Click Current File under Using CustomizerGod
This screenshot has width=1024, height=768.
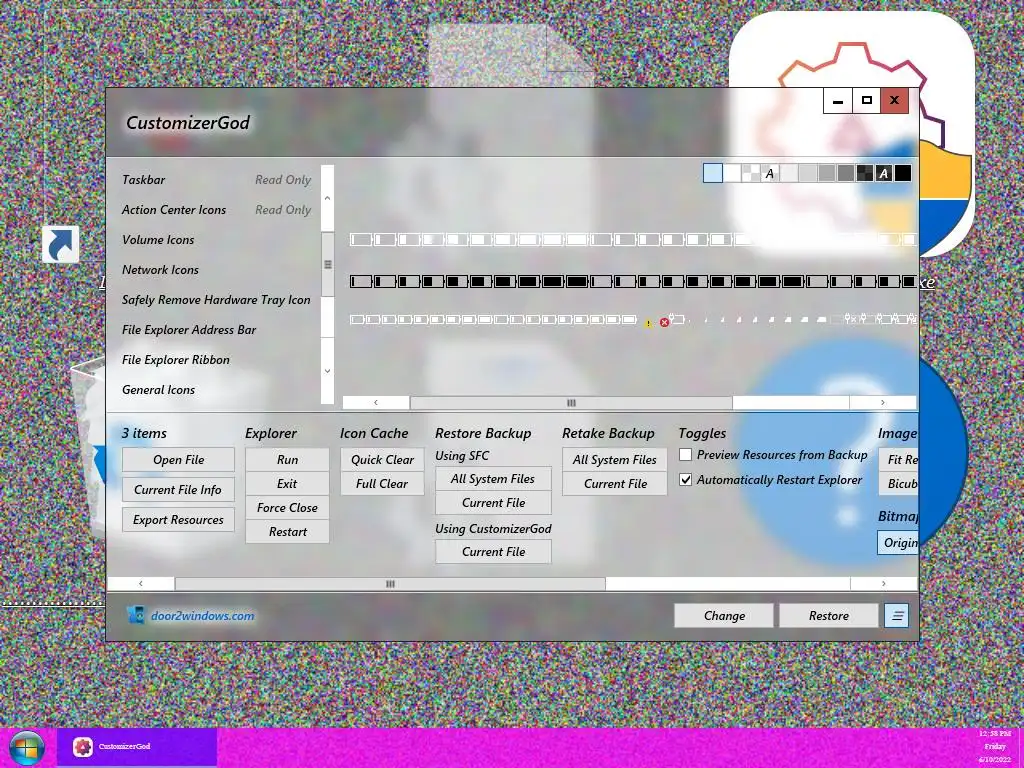493,551
